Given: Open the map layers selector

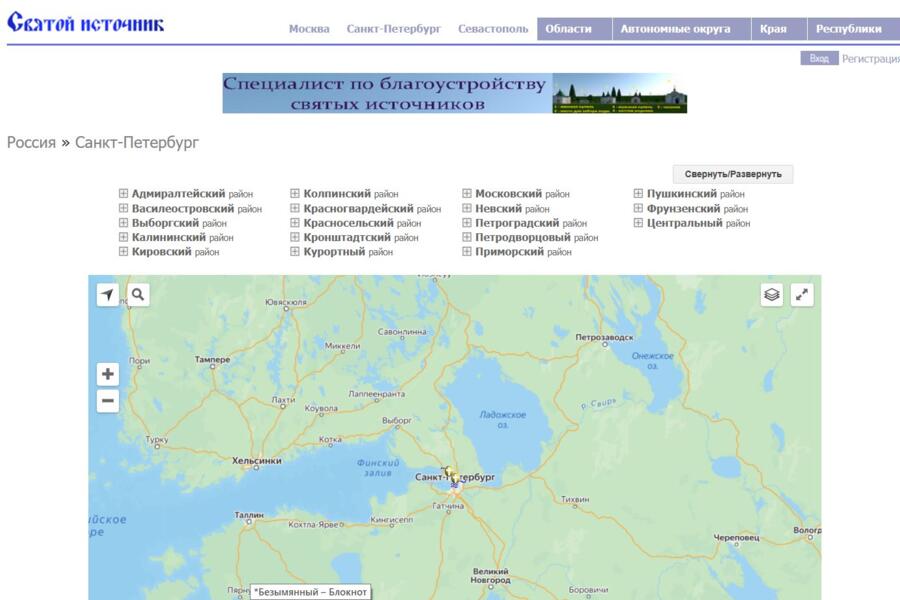Looking at the screenshot, I should coord(772,294).
